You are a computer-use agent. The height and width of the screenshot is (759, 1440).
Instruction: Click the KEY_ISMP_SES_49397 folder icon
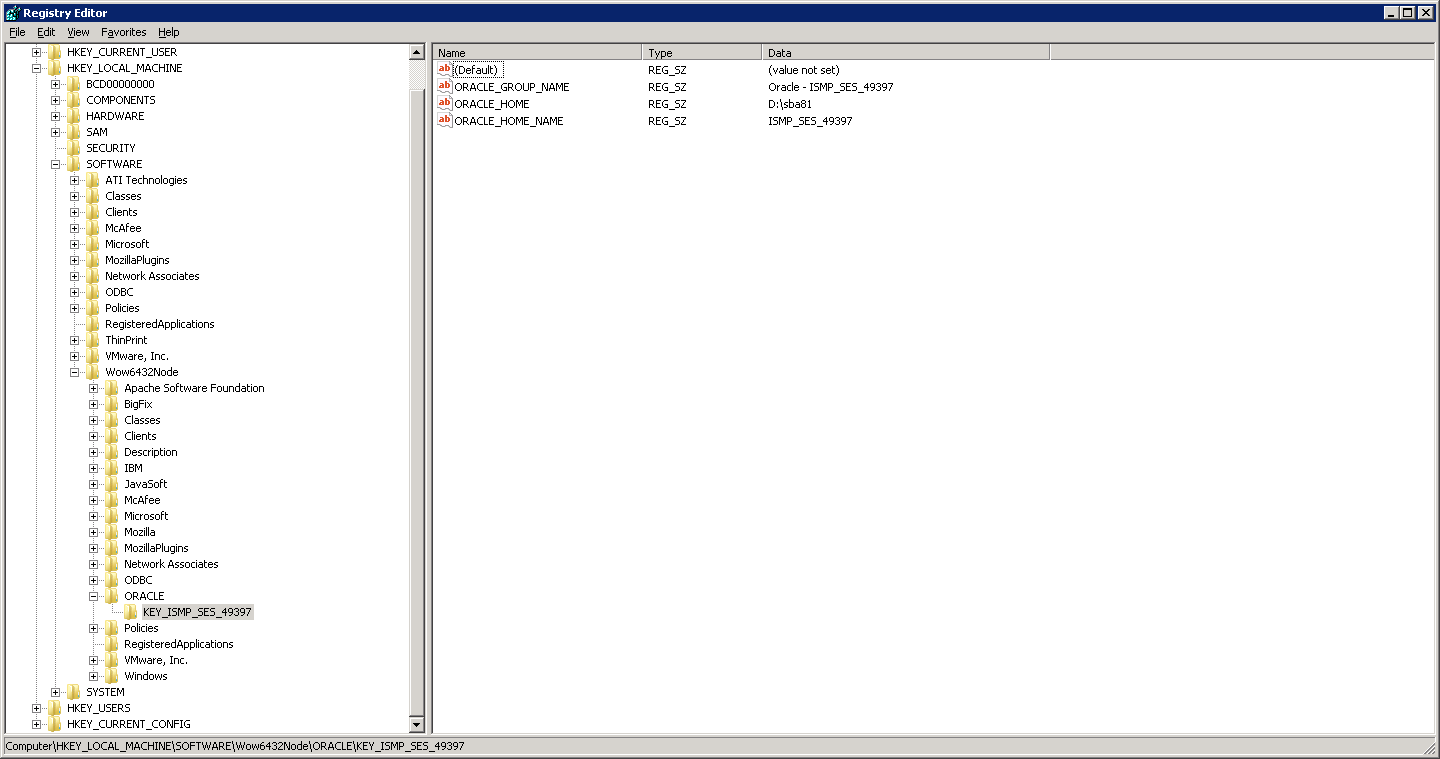point(131,612)
